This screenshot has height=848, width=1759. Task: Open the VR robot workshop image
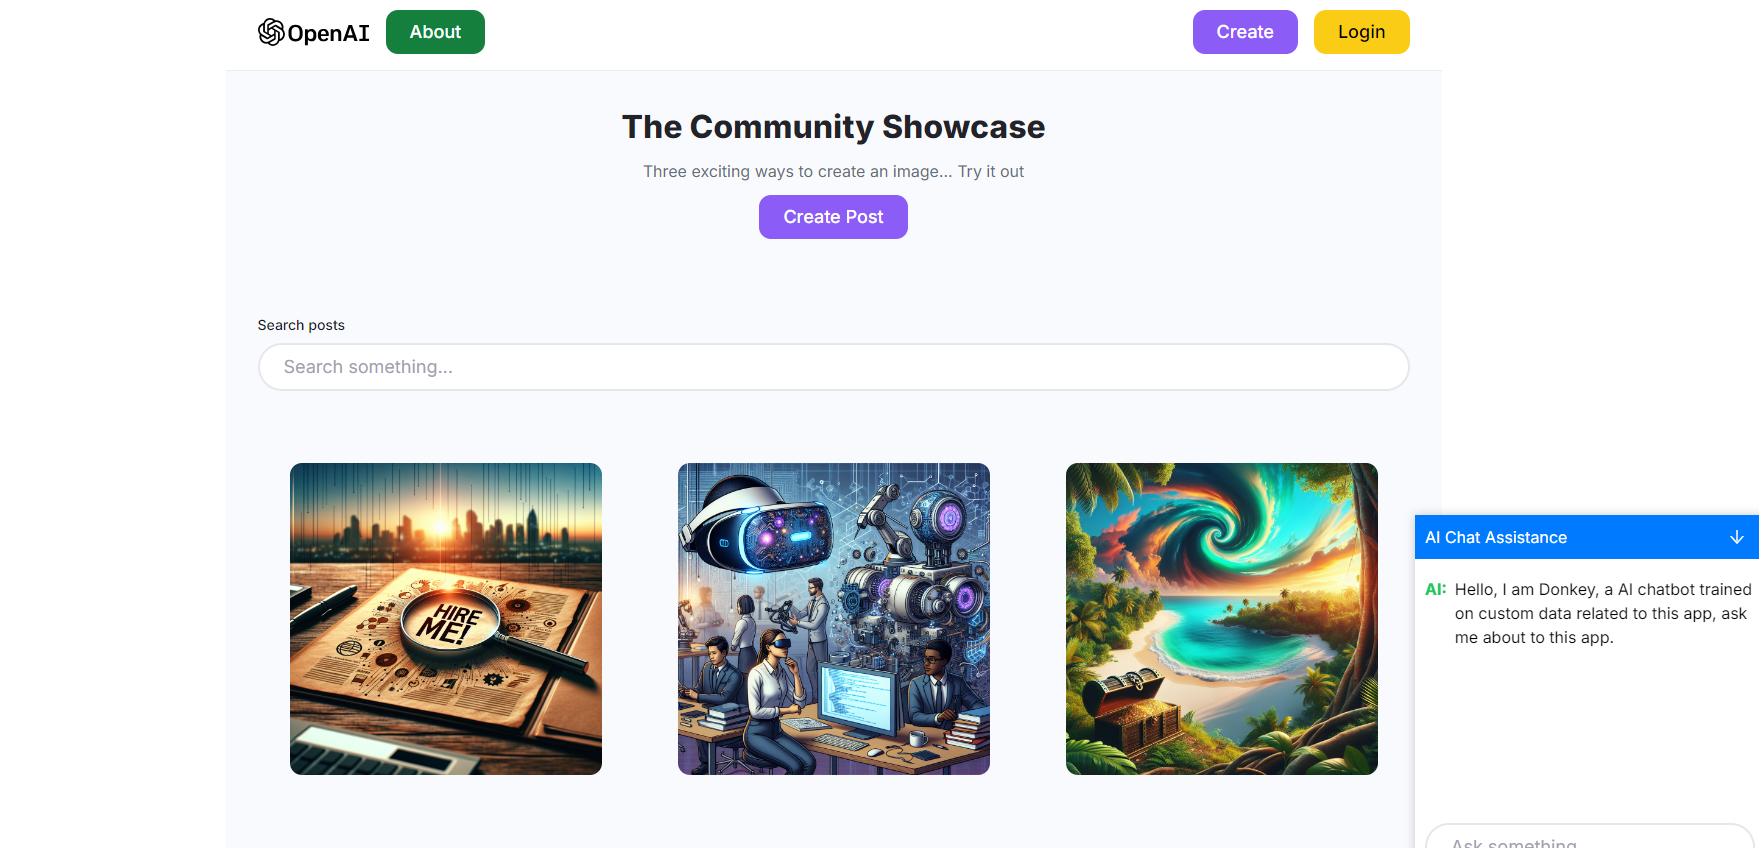(x=834, y=619)
